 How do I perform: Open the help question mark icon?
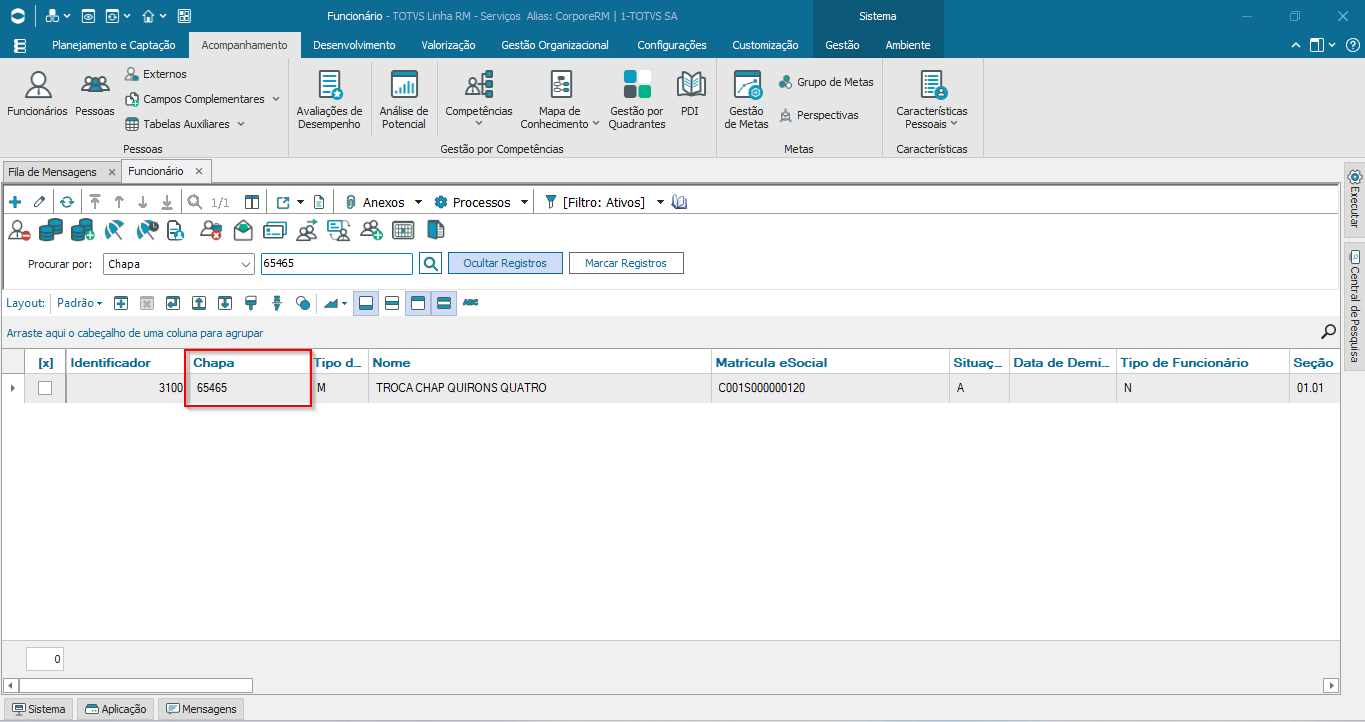[x=1352, y=45]
